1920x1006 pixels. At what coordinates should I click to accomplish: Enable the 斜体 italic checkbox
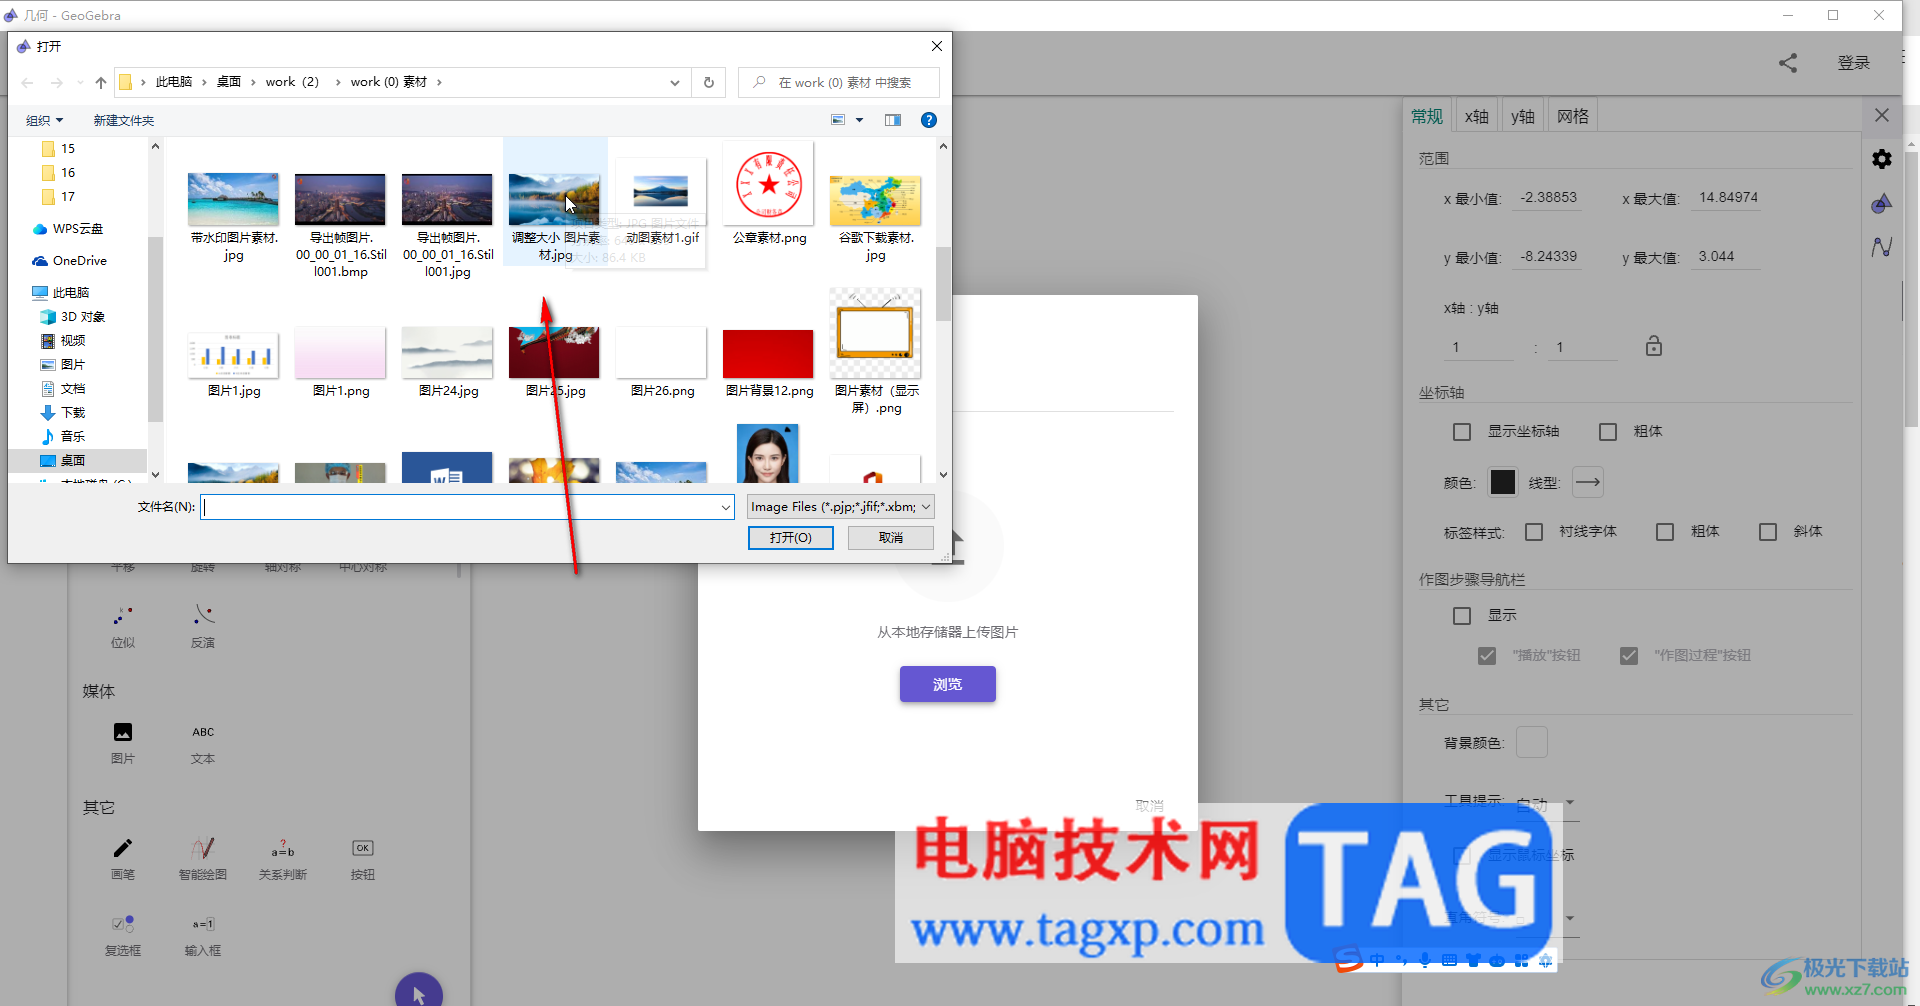1768,532
